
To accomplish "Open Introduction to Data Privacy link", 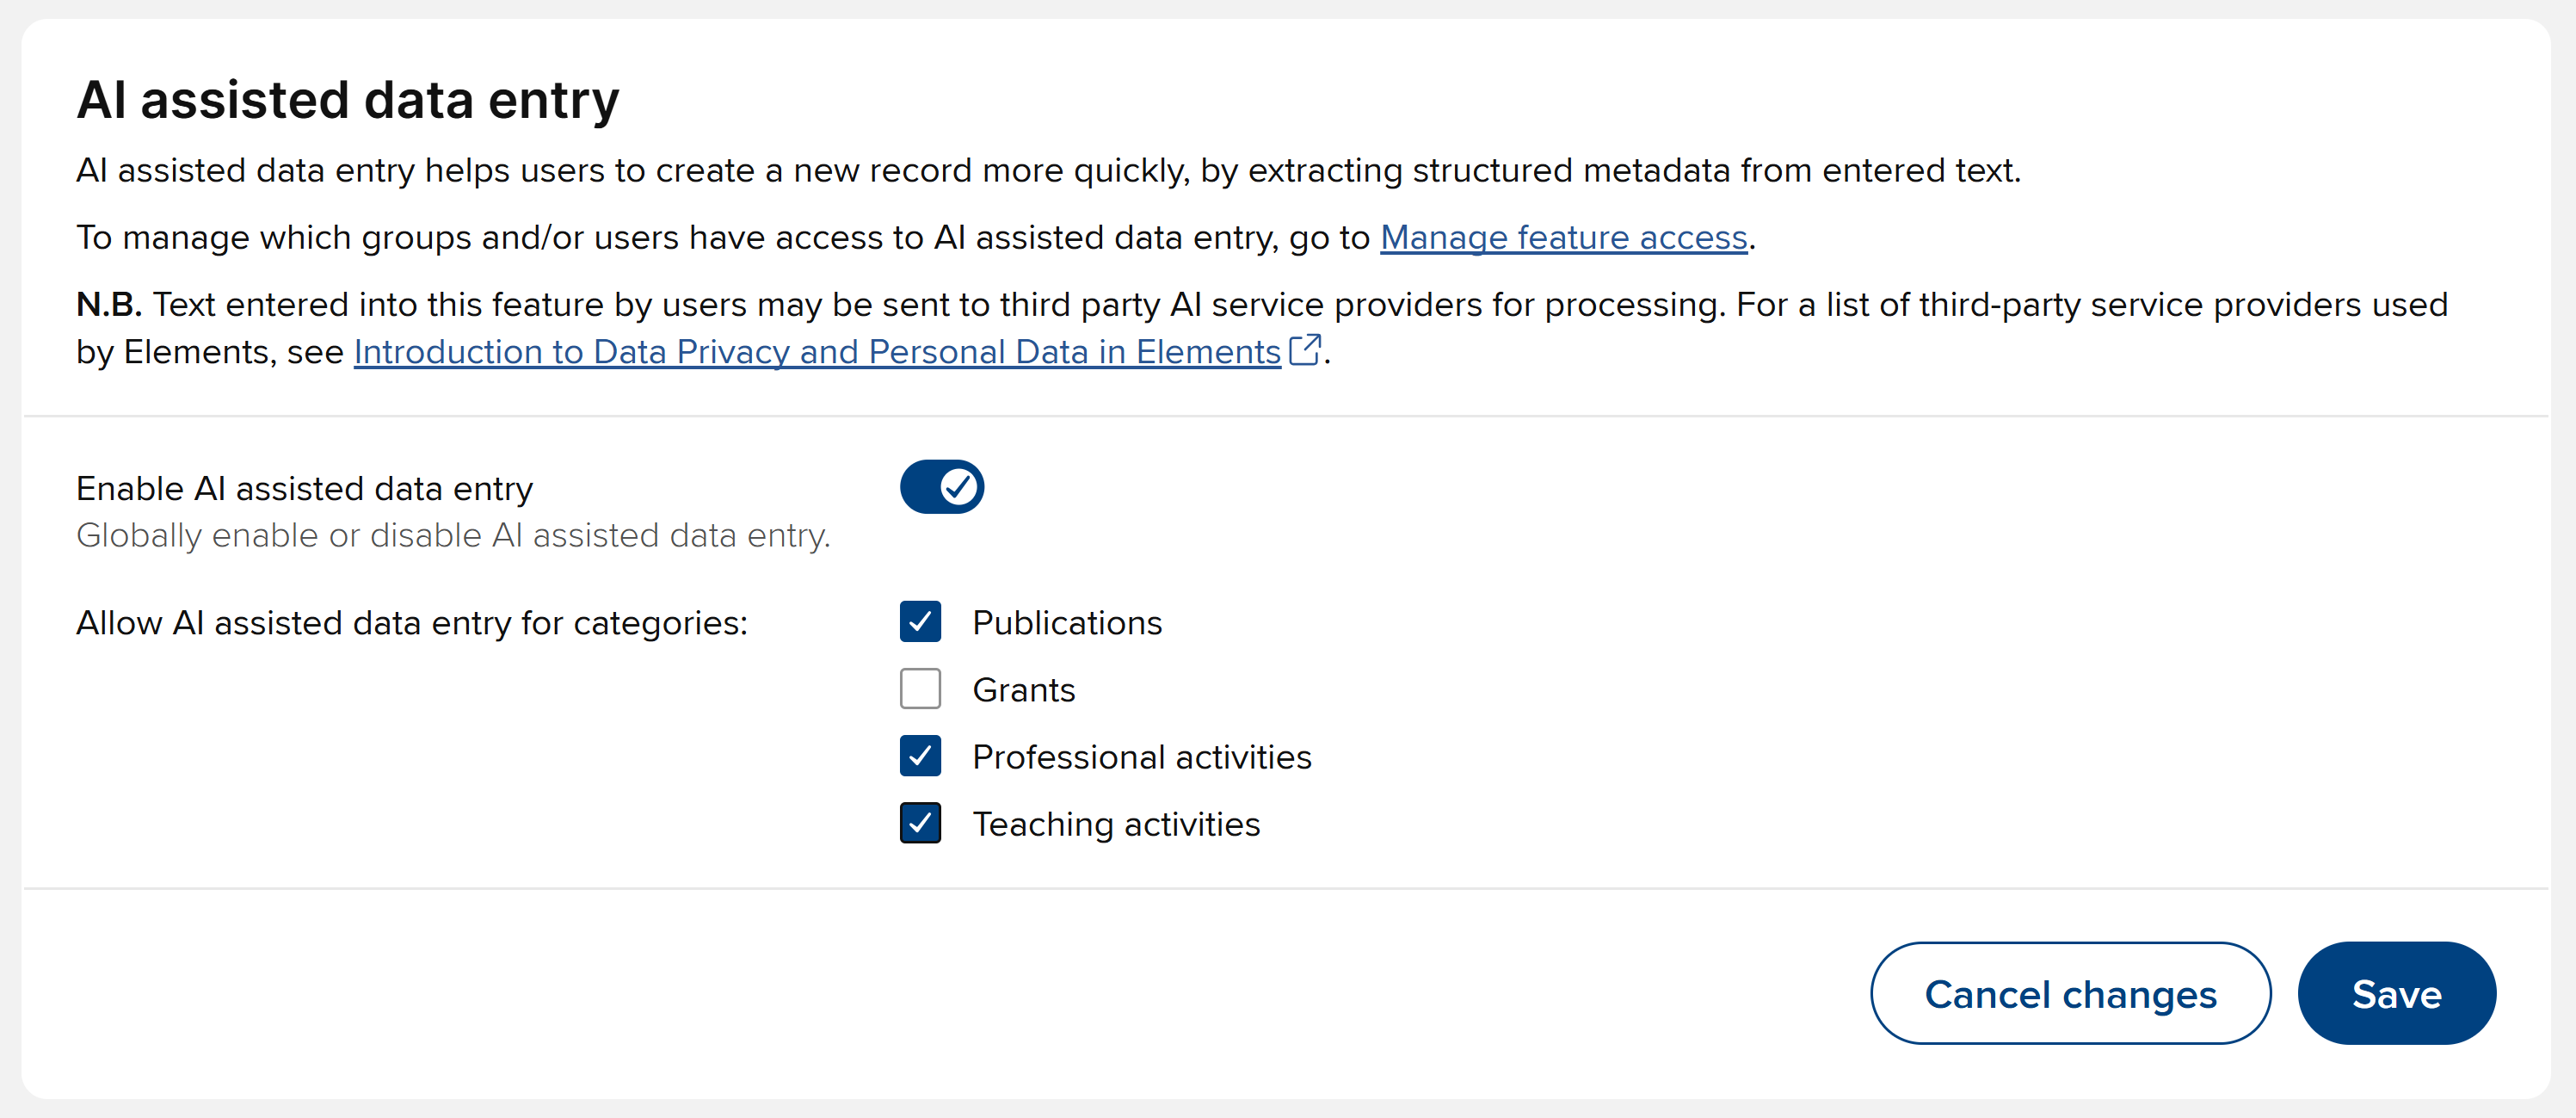I will pos(817,352).
